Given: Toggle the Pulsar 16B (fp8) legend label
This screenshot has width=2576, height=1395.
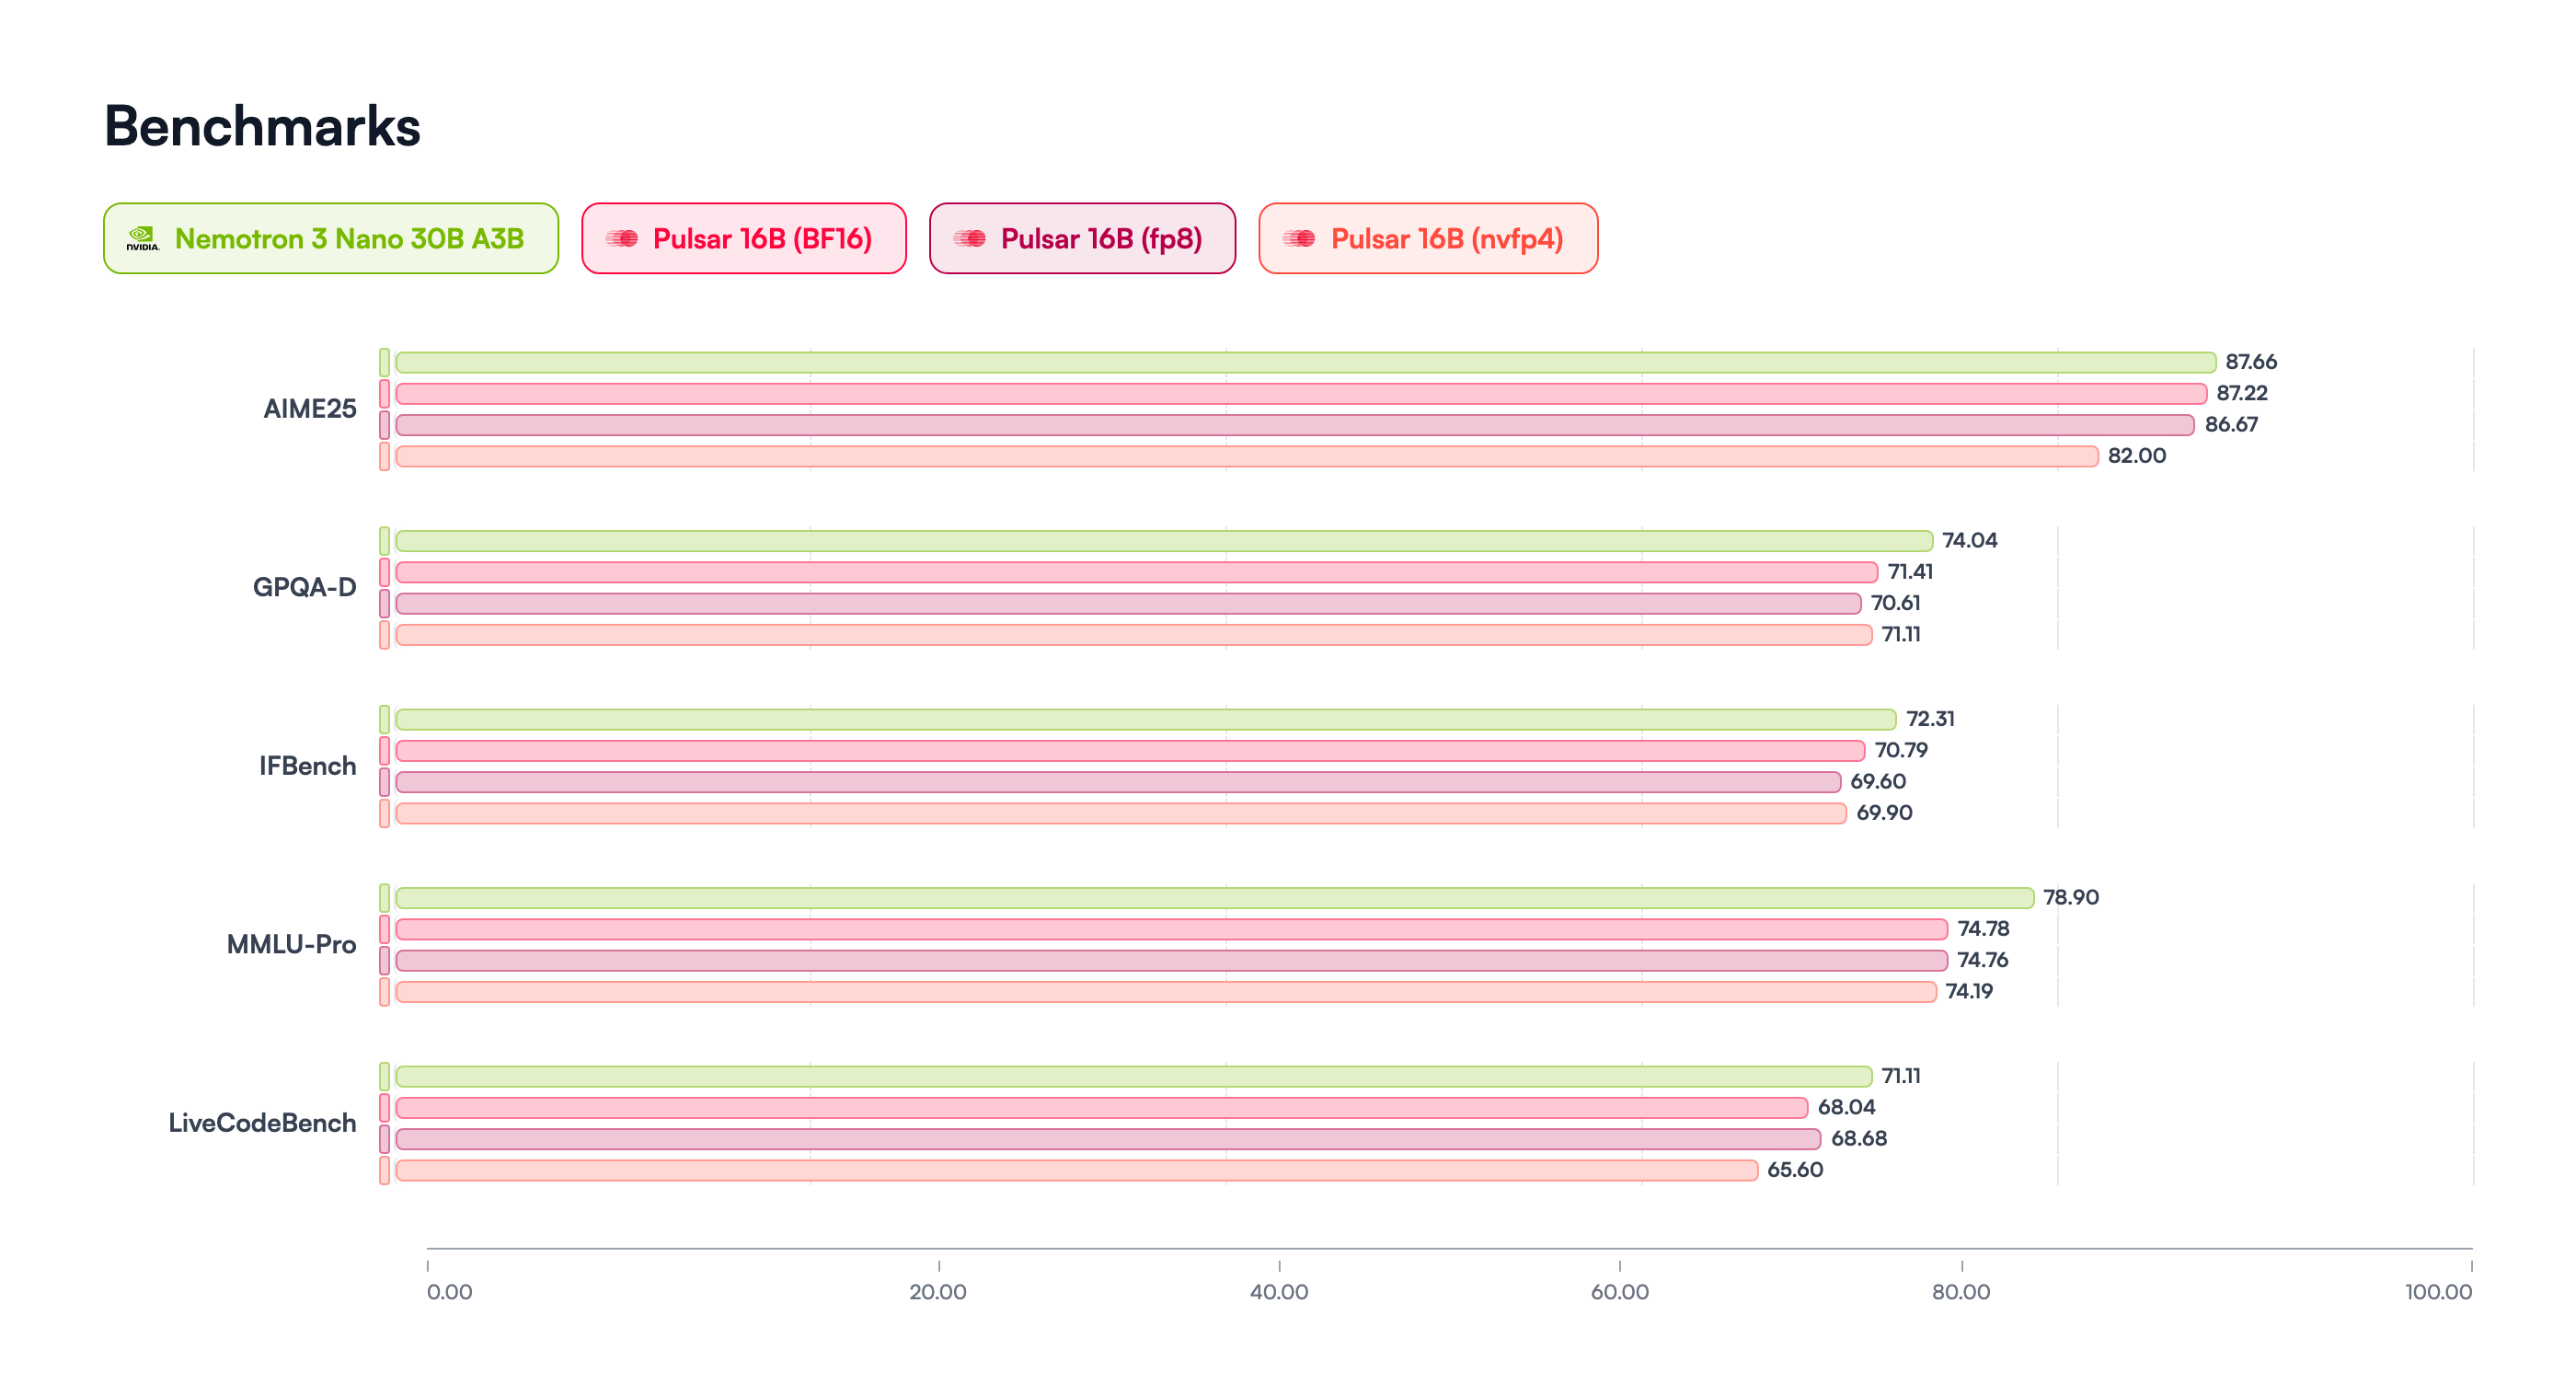Looking at the screenshot, I should 1101,239.
